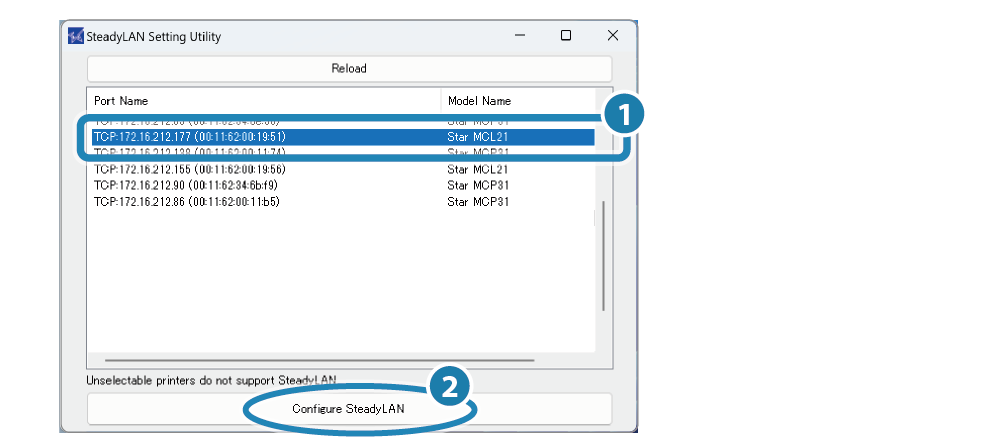Select printer row TCP:172.16.212.155
The height and width of the screenshot is (442, 1000).
pos(343,169)
